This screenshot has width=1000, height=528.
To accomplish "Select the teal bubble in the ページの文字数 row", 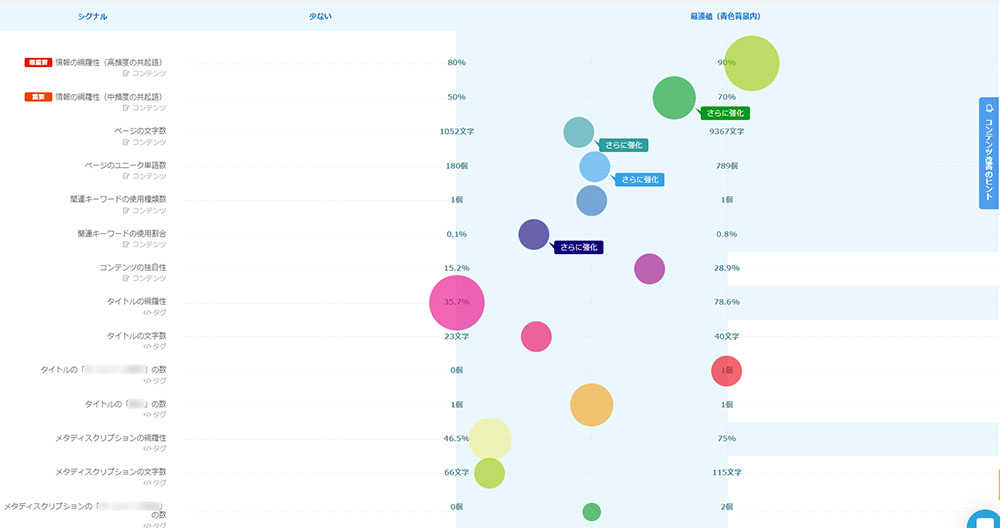I will pyautogui.click(x=578, y=132).
